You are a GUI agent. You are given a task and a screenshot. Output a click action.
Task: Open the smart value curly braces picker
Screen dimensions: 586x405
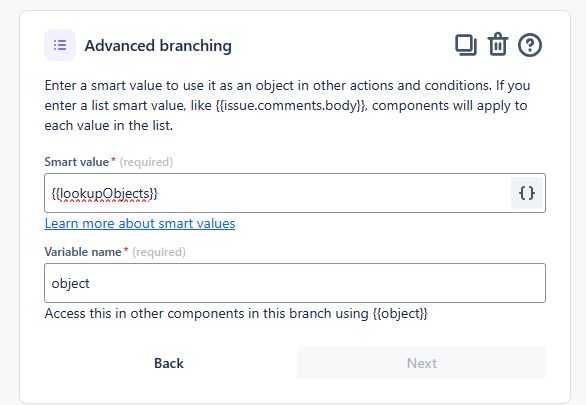pyautogui.click(x=527, y=193)
